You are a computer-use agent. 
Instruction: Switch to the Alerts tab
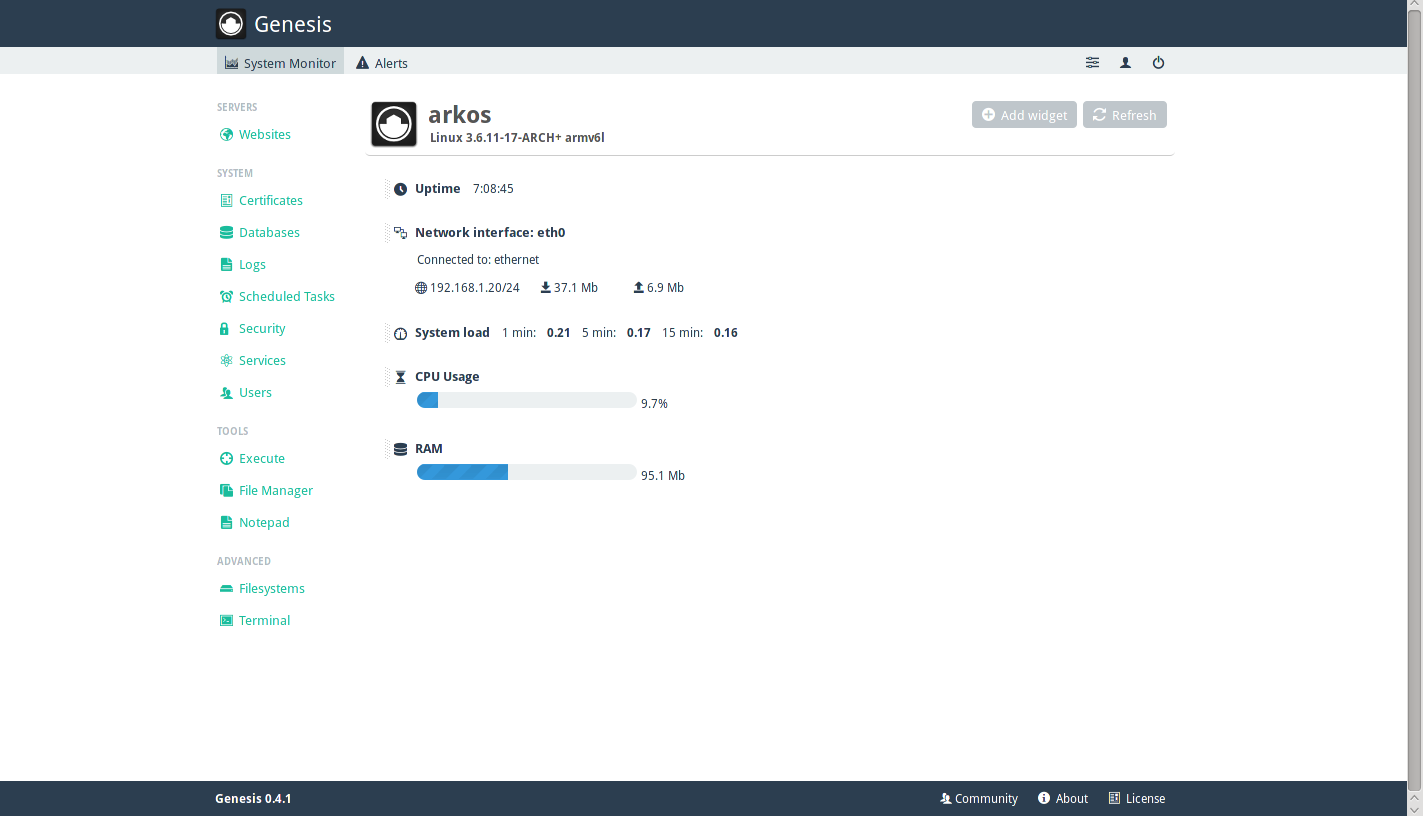(382, 63)
